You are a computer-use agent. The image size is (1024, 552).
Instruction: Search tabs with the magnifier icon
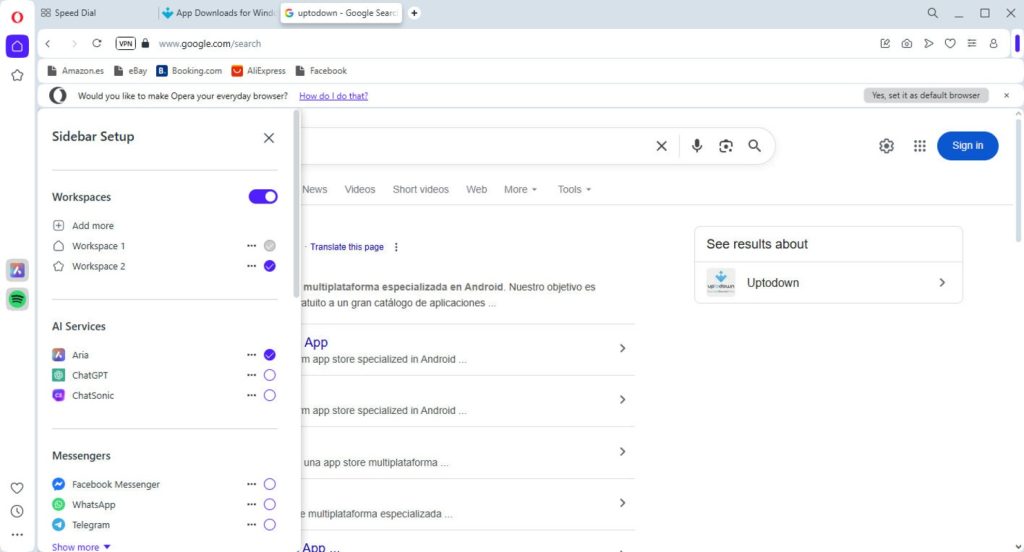point(933,13)
